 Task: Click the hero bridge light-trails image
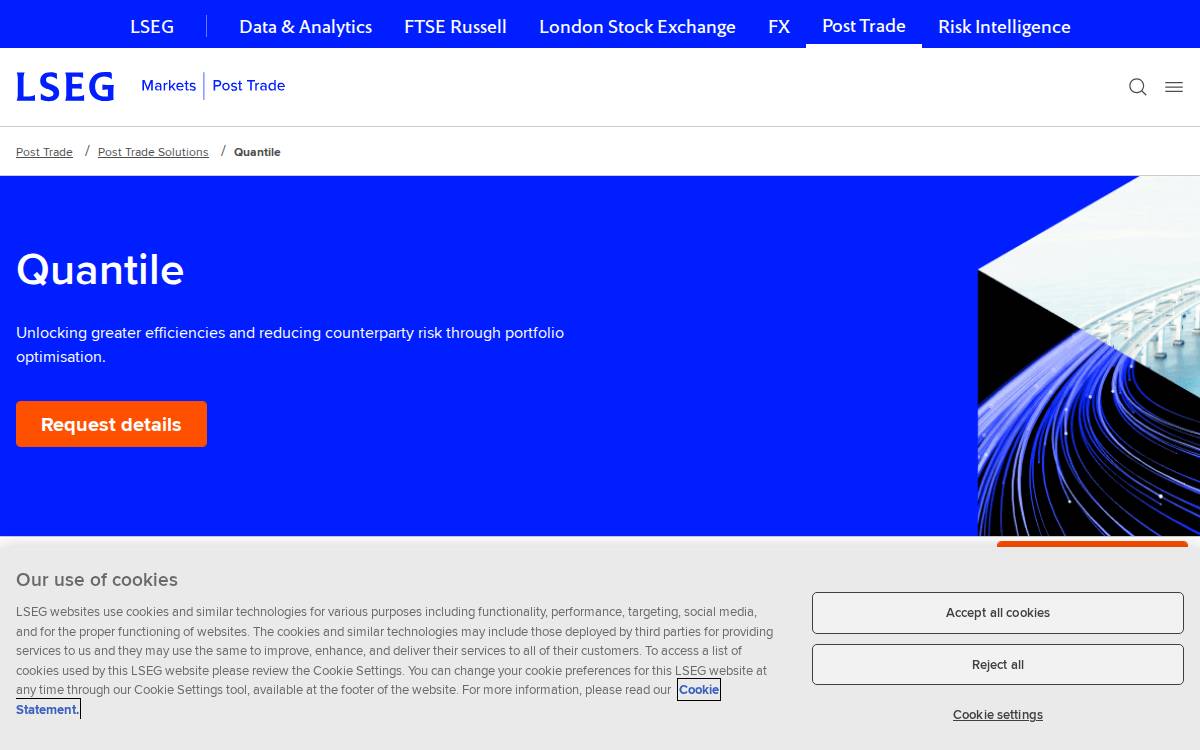pyautogui.click(x=1089, y=356)
